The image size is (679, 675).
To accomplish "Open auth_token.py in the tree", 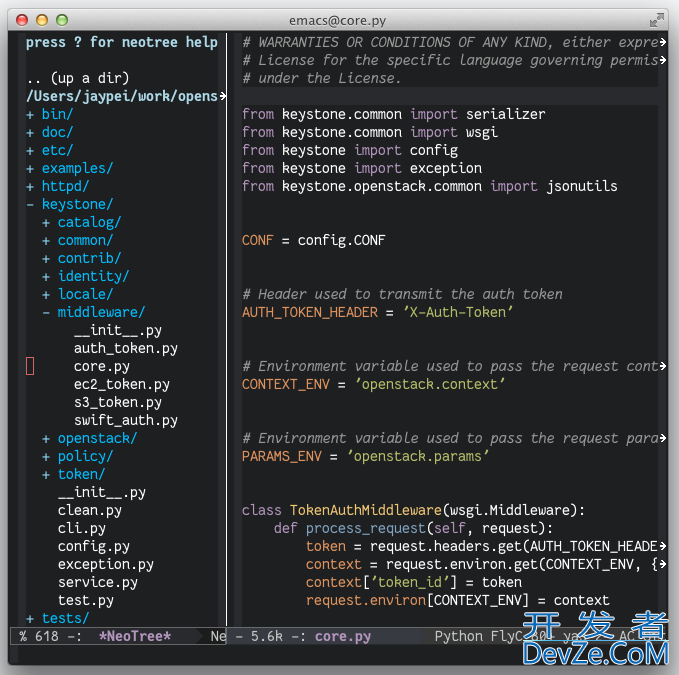I will [x=125, y=348].
